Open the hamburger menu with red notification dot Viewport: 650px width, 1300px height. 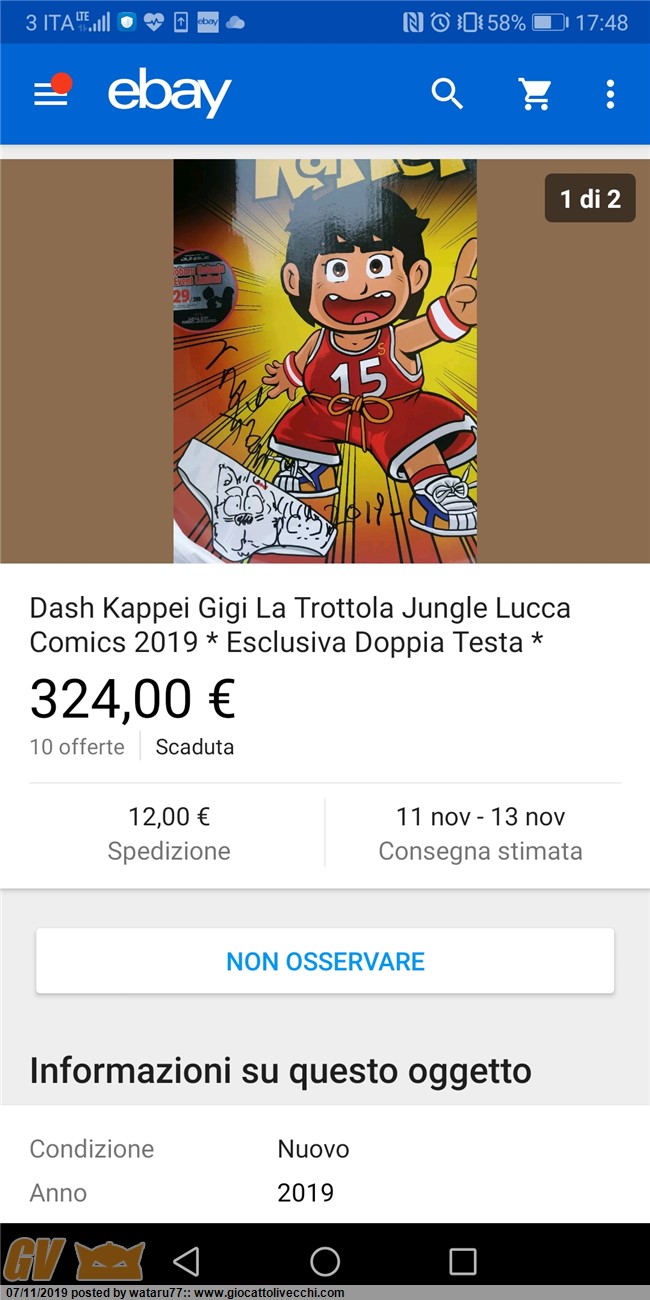click(52, 92)
